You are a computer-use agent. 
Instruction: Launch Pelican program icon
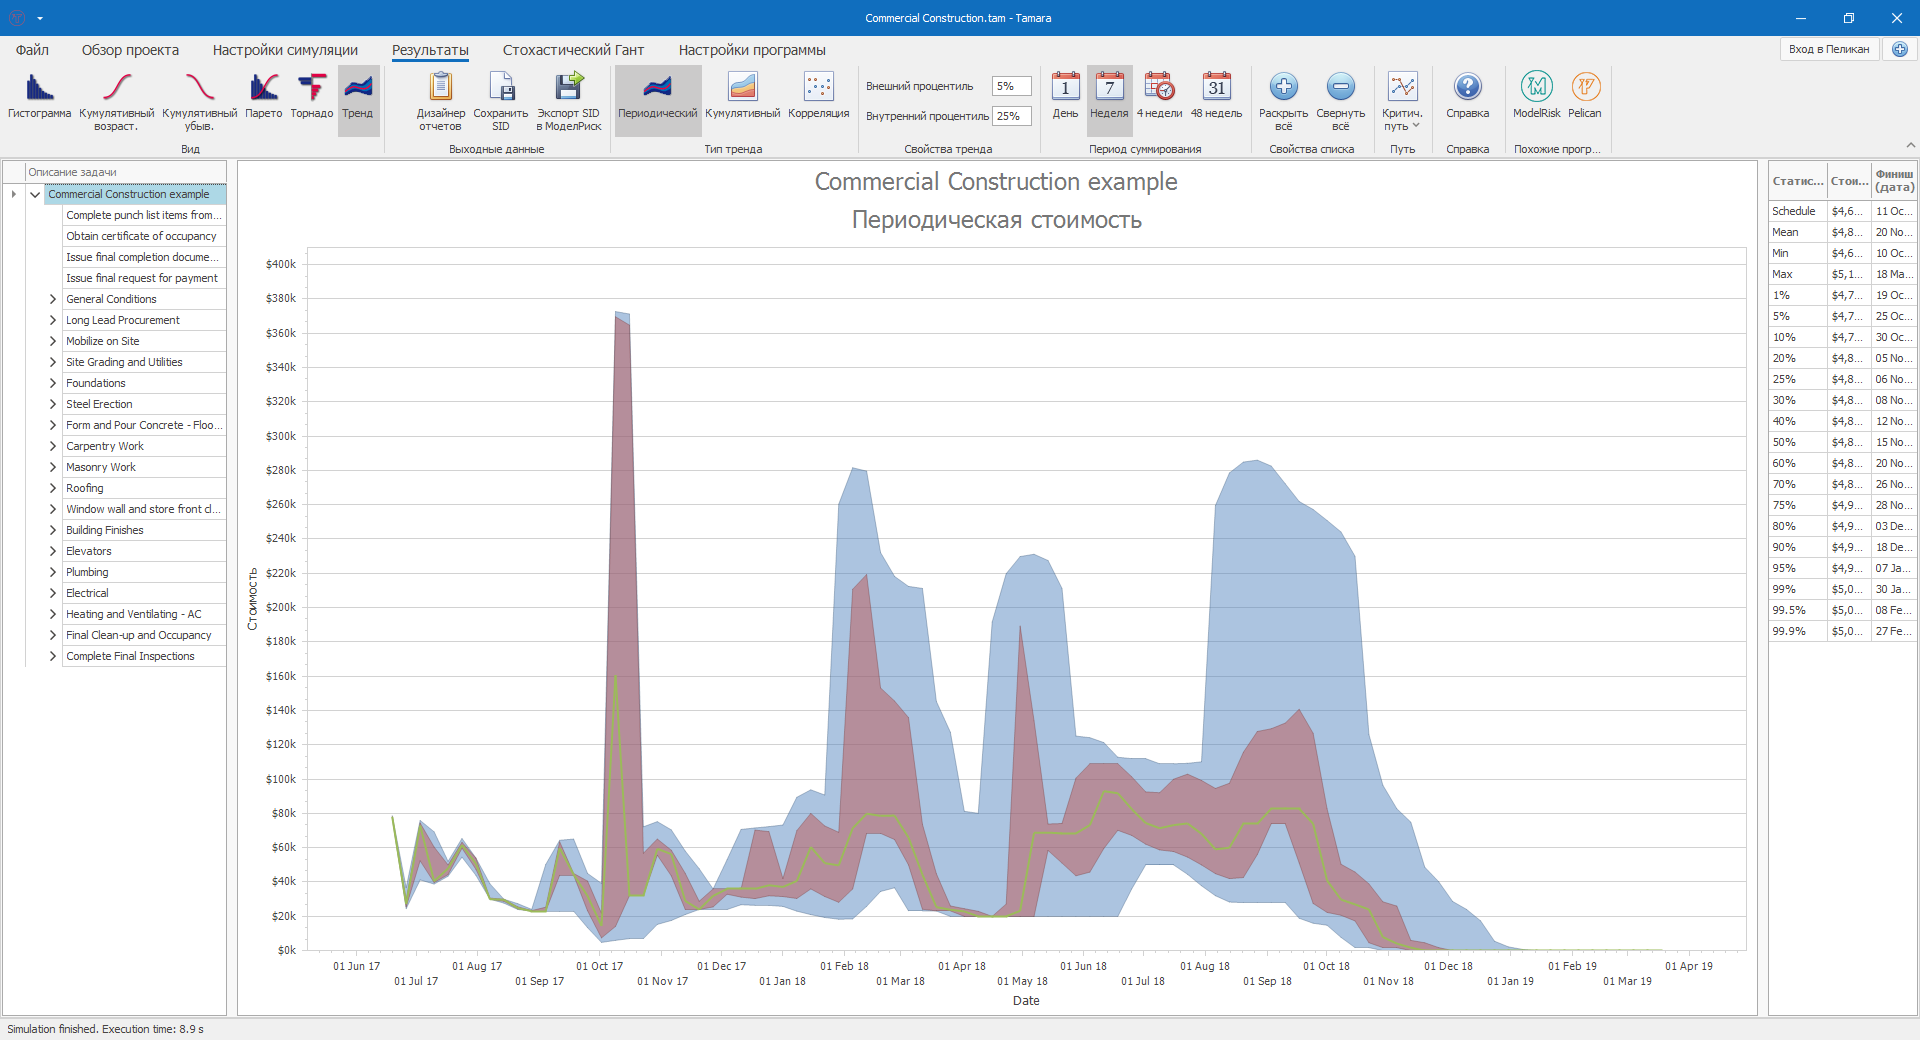[1585, 96]
